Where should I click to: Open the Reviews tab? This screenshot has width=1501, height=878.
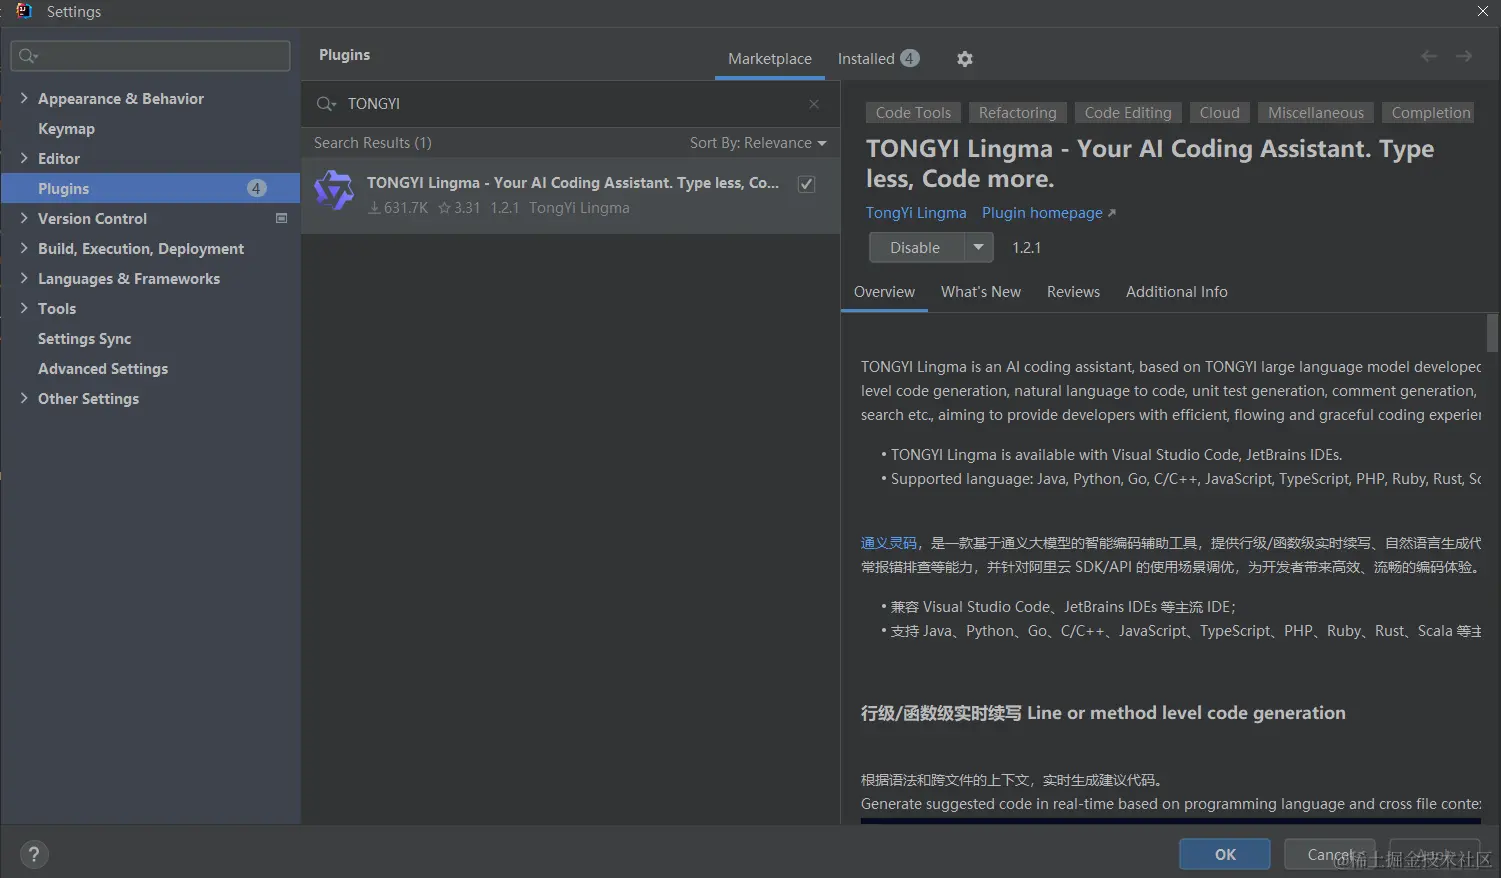point(1073,292)
